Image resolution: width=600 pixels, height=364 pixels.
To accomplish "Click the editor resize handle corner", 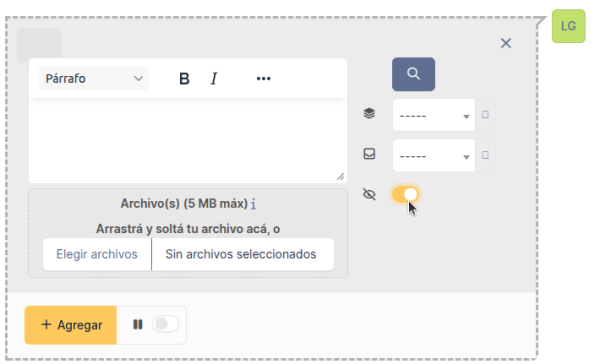I will point(340,176).
